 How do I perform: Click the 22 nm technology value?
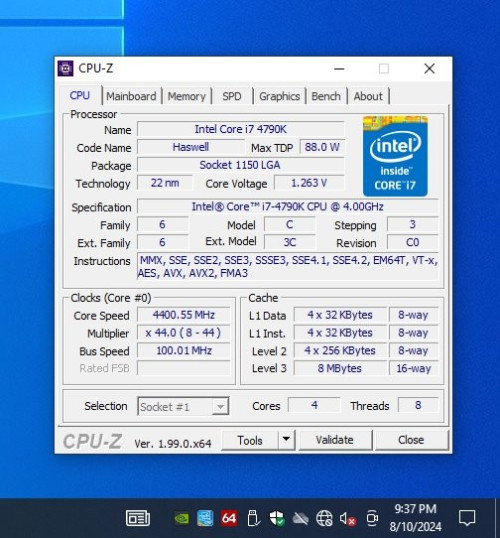[x=165, y=183]
